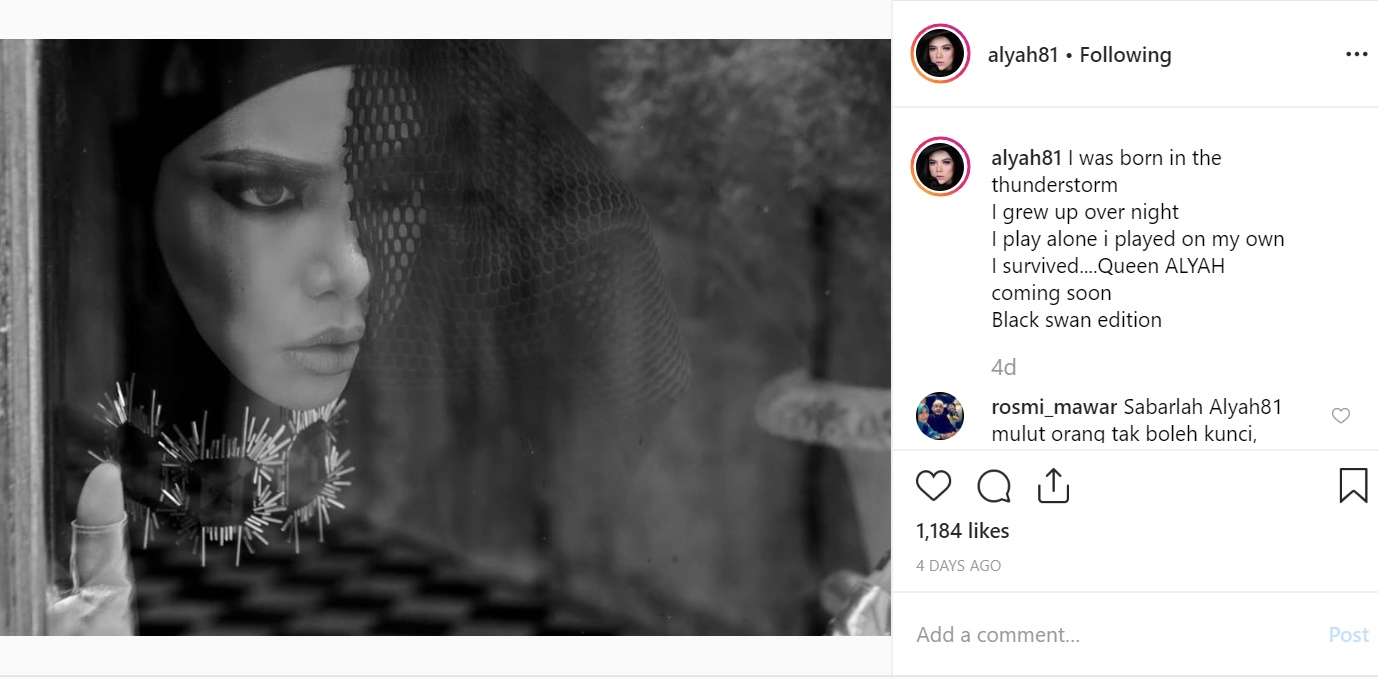Open alyah81 username in the caption
The height and width of the screenshot is (679, 1378).
(1027, 158)
